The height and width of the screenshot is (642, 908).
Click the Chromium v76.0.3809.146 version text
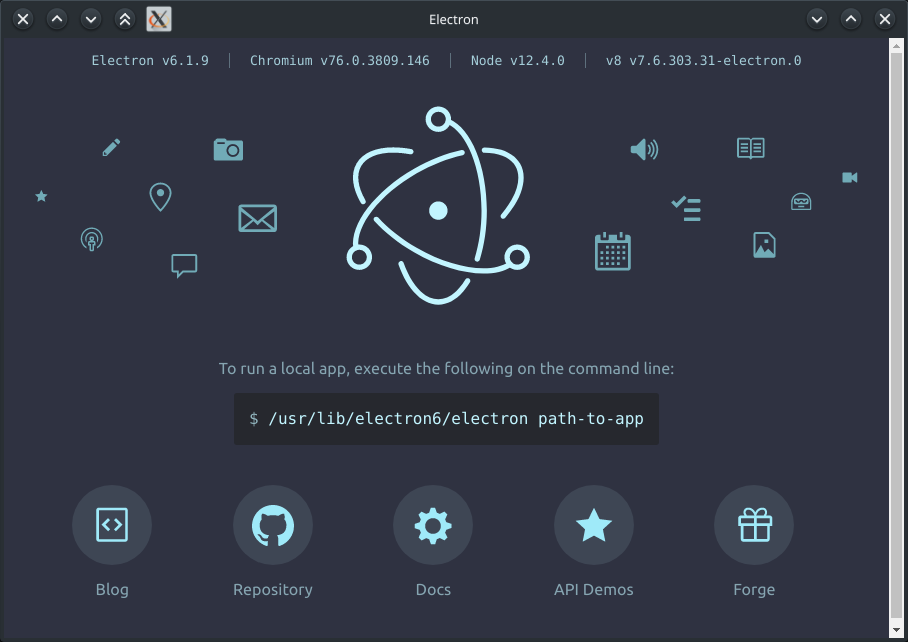pyautogui.click(x=340, y=60)
